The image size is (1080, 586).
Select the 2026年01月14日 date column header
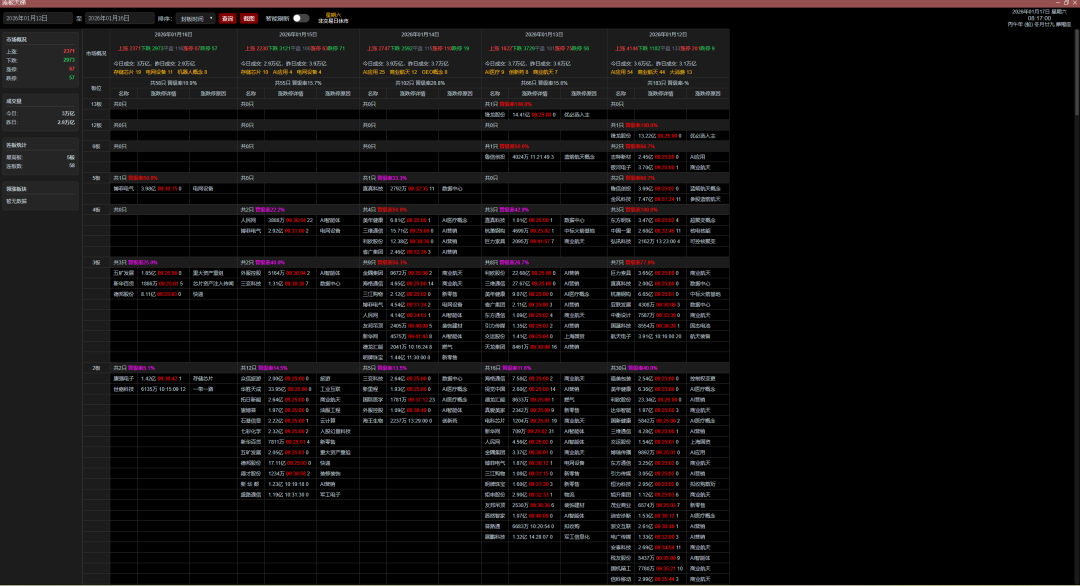click(420, 34)
